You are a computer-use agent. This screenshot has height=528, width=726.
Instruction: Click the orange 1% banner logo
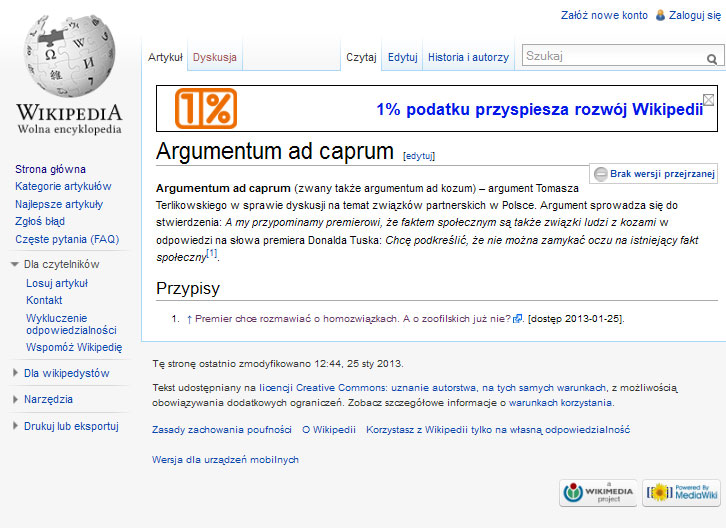click(206, 109)
